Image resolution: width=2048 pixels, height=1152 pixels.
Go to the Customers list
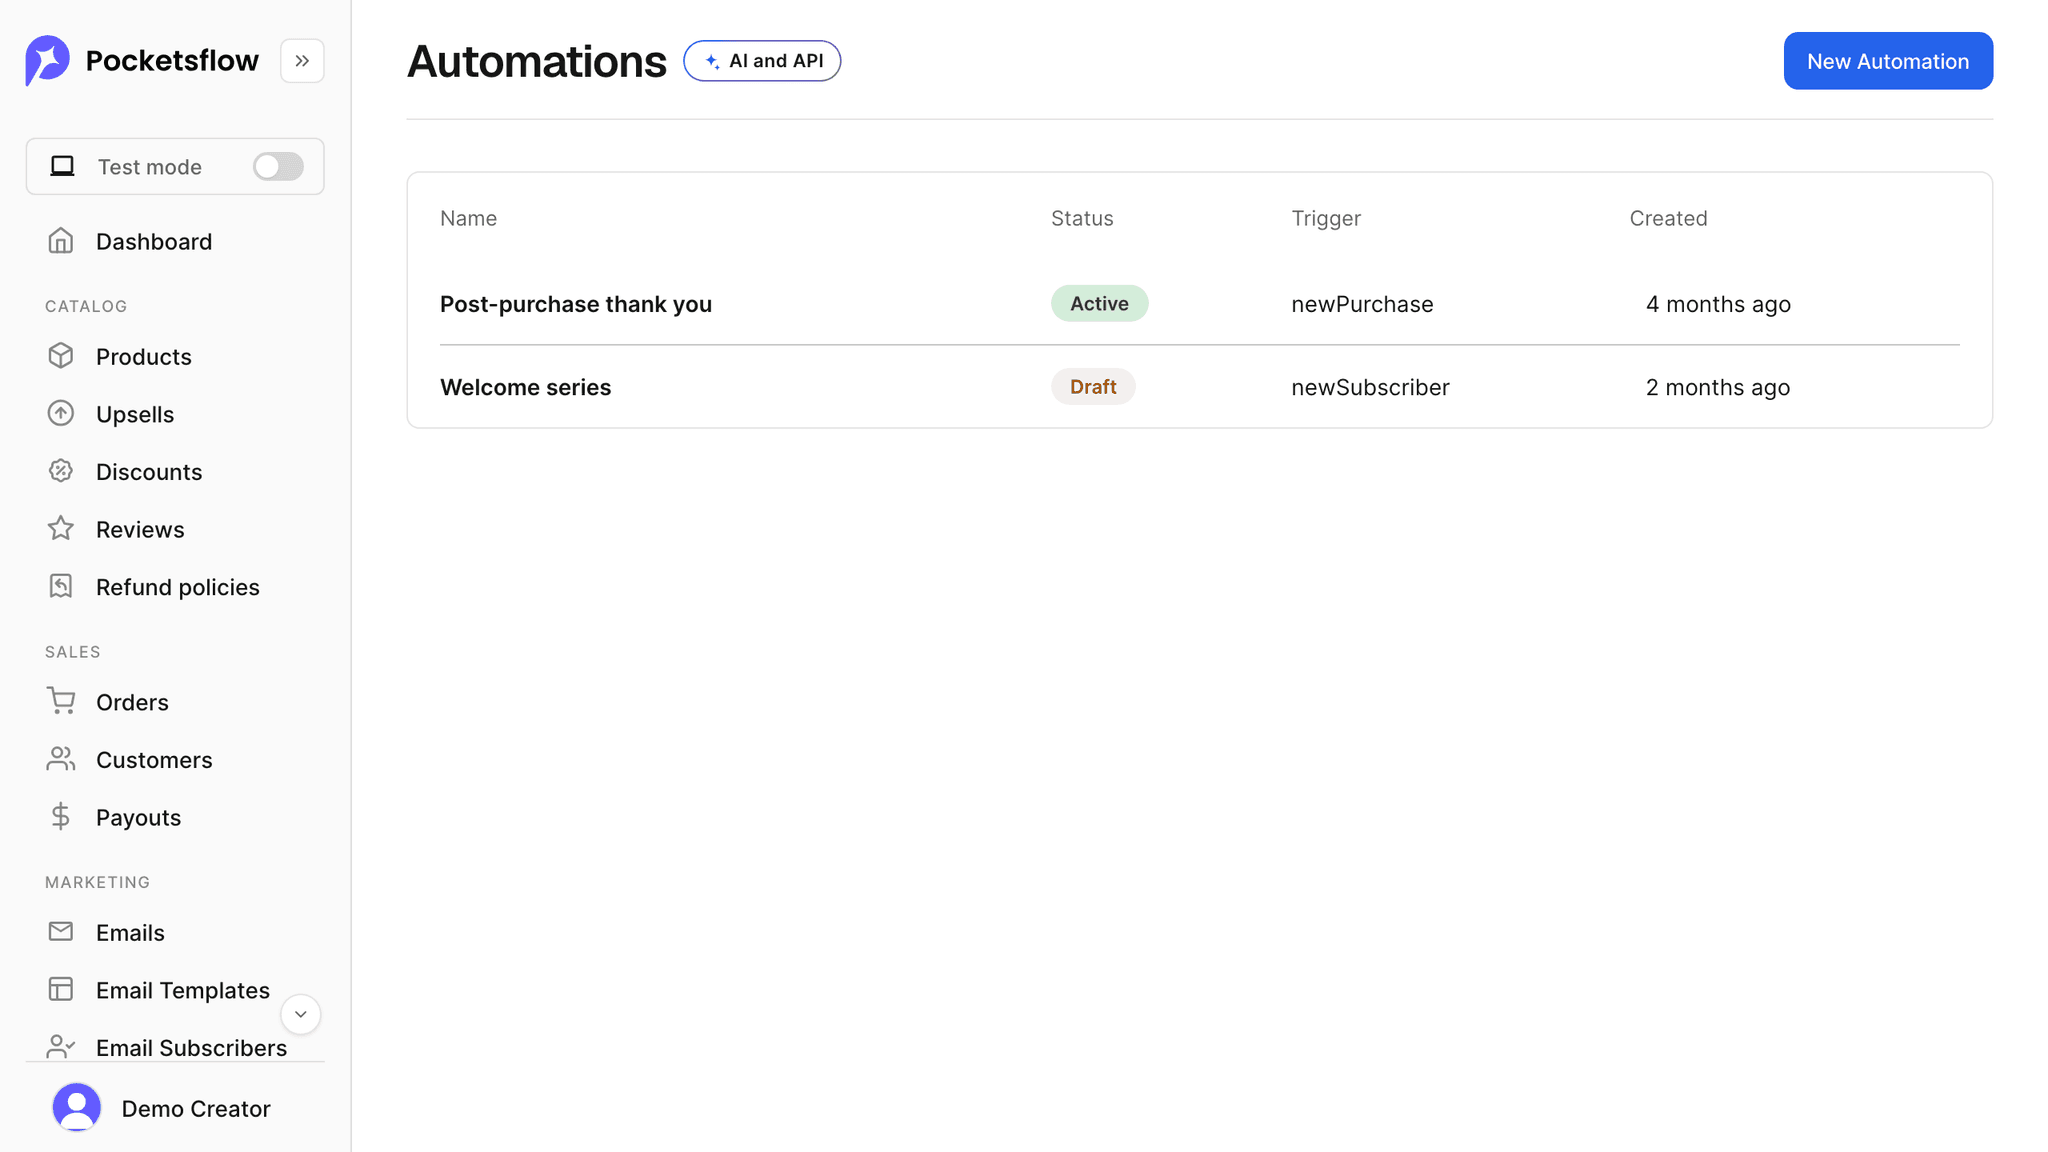point(154,760)
